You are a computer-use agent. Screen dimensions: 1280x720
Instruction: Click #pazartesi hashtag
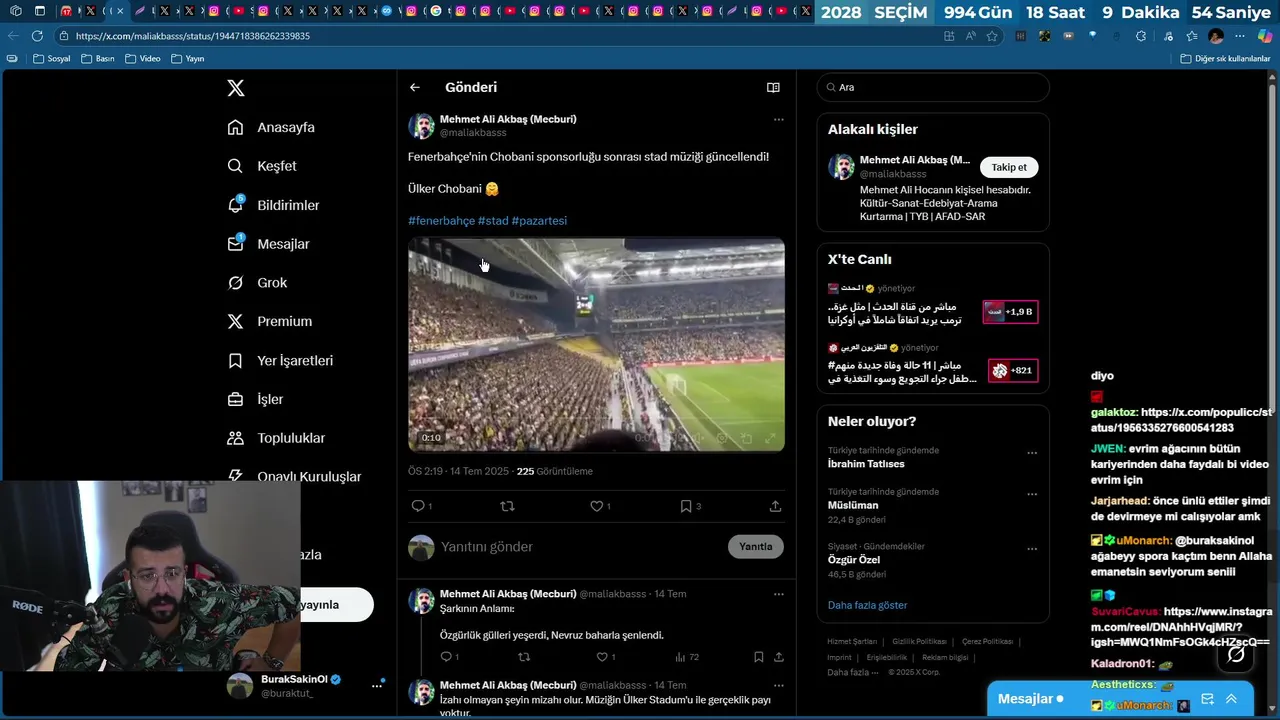pos(539,220)
